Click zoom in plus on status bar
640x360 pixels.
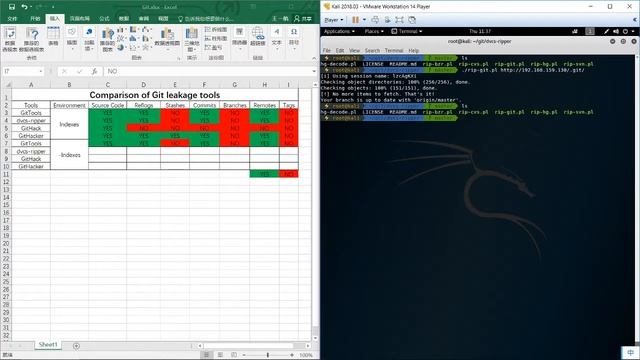tap(292, 355)
